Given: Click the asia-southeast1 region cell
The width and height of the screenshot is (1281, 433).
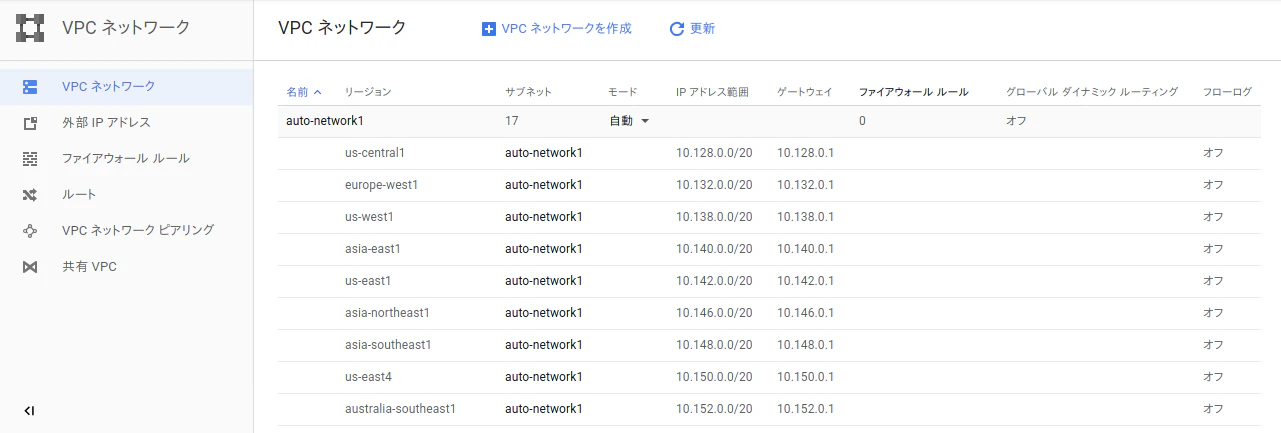Looking at the screenshot, I should point(388,345).
